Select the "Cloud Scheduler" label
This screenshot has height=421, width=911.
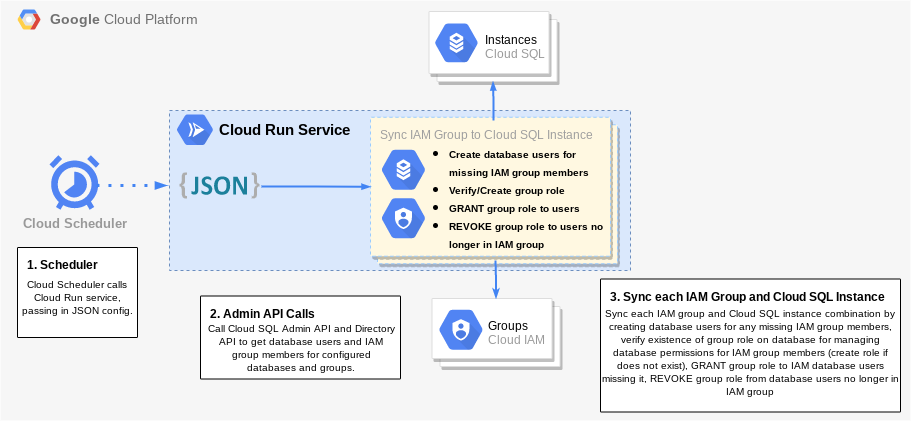pos(75,224)
